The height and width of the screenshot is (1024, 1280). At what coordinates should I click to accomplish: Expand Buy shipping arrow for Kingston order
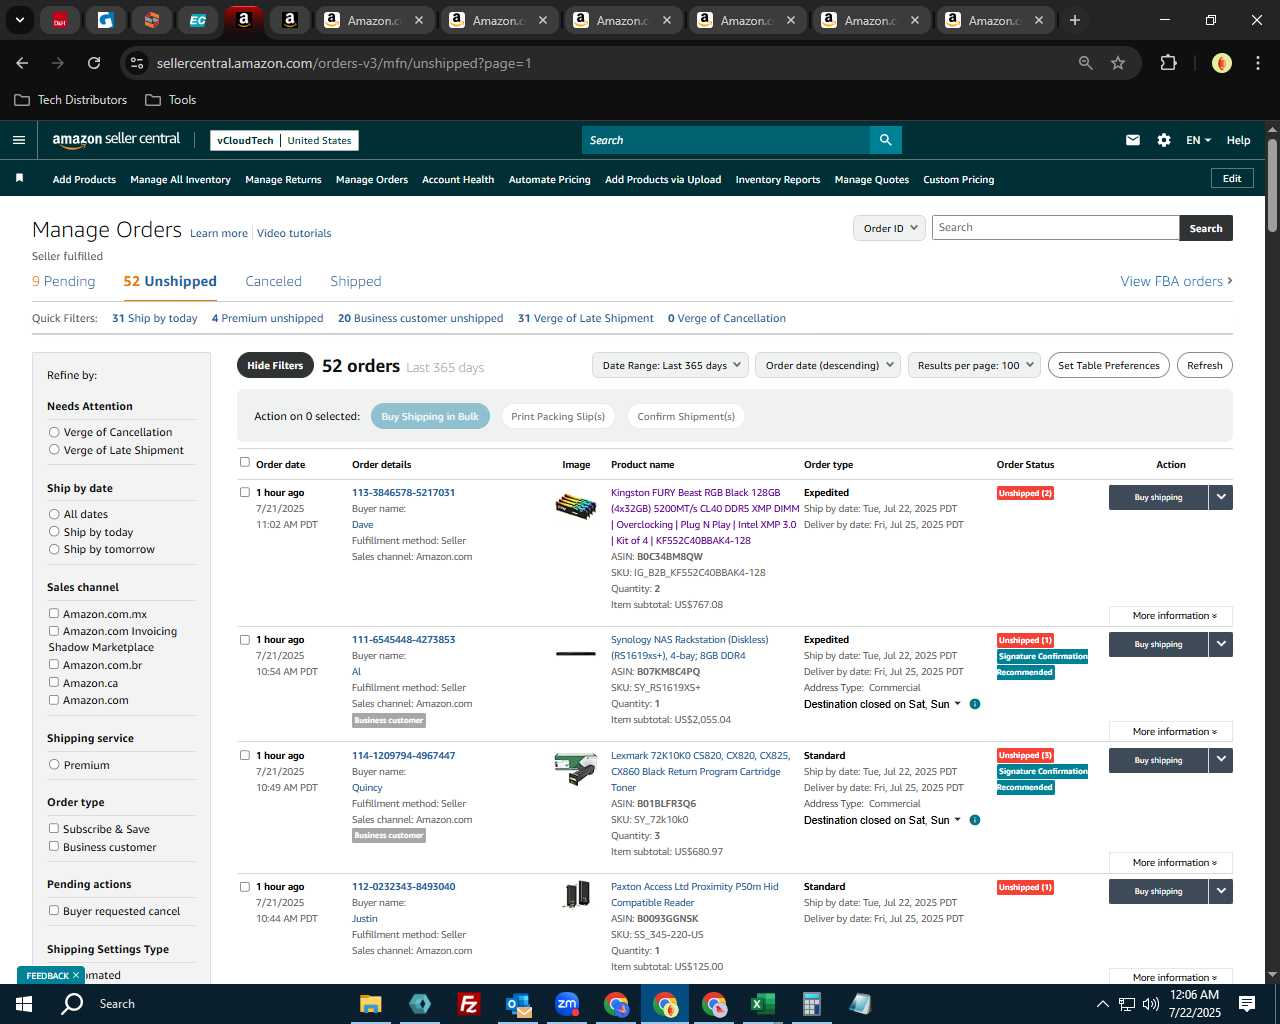(x=1221, y=497)
